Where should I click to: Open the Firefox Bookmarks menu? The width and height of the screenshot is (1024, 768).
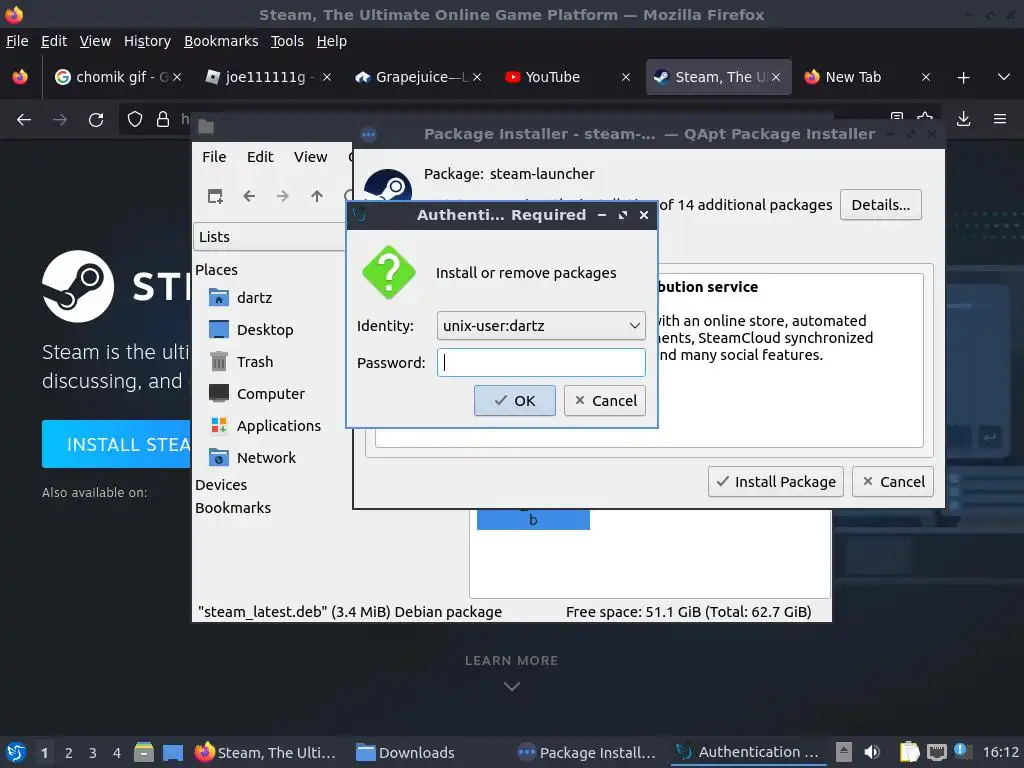coord(221,41)
